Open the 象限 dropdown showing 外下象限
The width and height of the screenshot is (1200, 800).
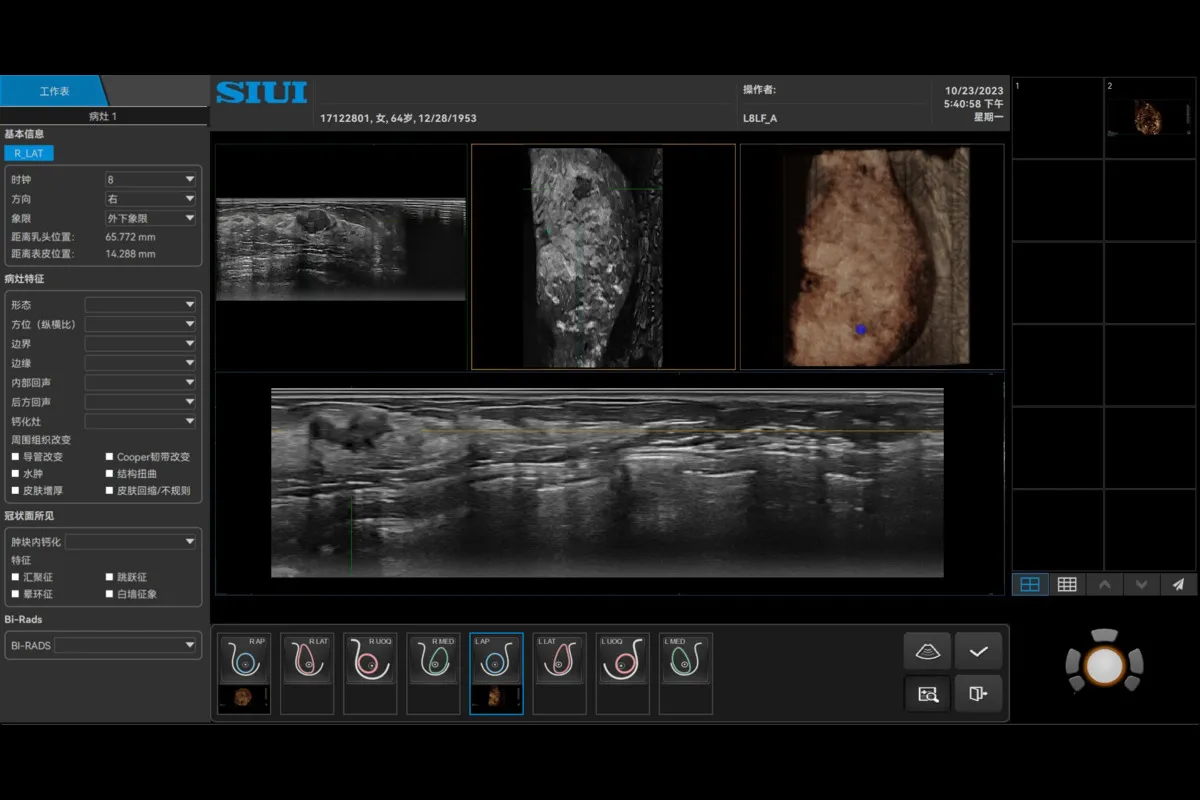(151, 218)
